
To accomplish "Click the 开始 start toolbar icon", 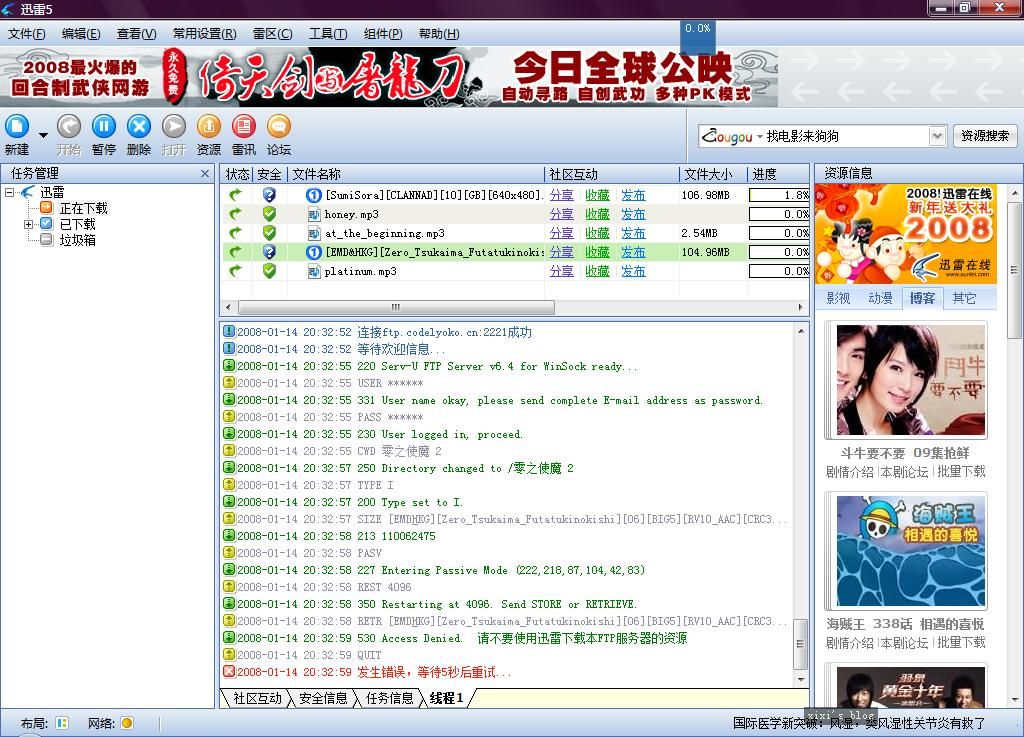I will pyautogui.click(x=69, y=127).
